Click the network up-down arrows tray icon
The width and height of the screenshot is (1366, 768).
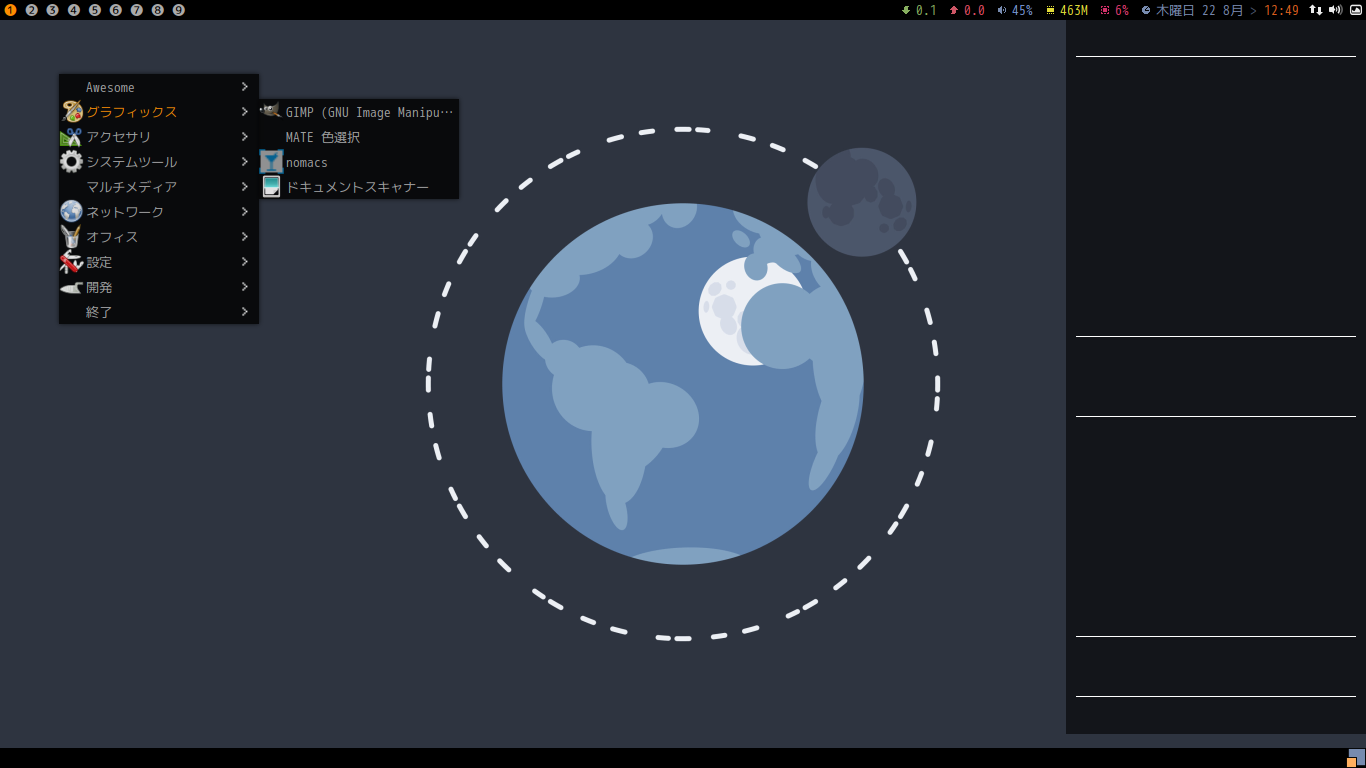(1316, 10)
